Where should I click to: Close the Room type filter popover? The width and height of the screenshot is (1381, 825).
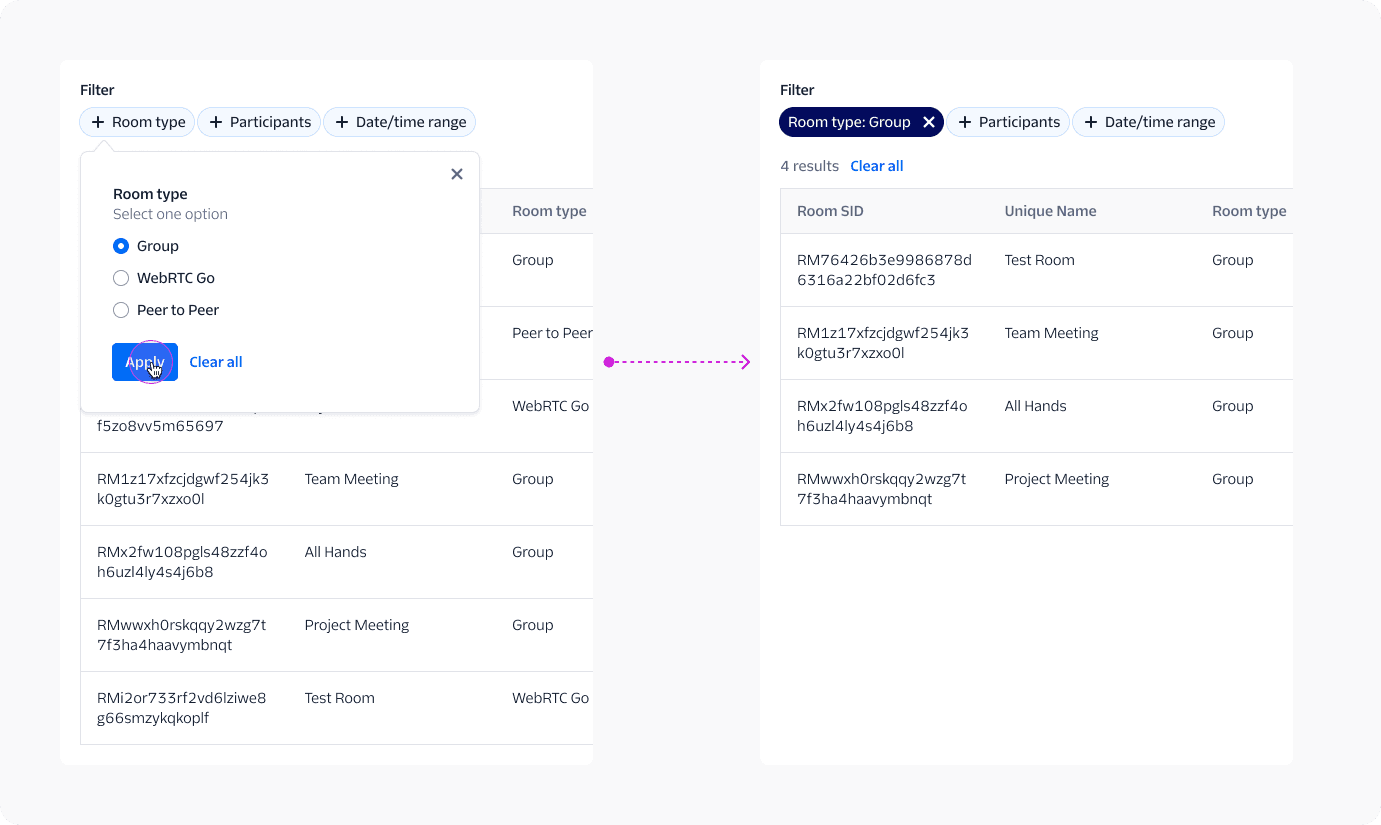[x=456, y=173]
